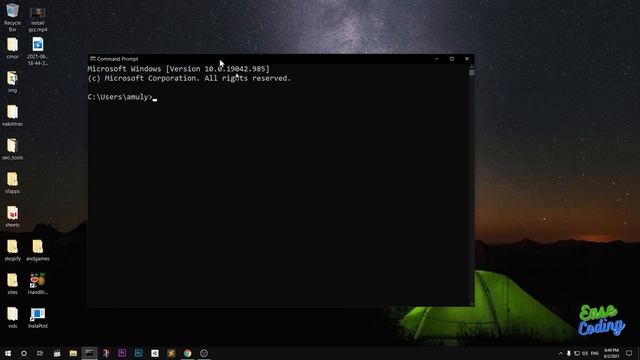Open the taskbar clock and calendar
640x360 pixels.
tap(611, 353)
